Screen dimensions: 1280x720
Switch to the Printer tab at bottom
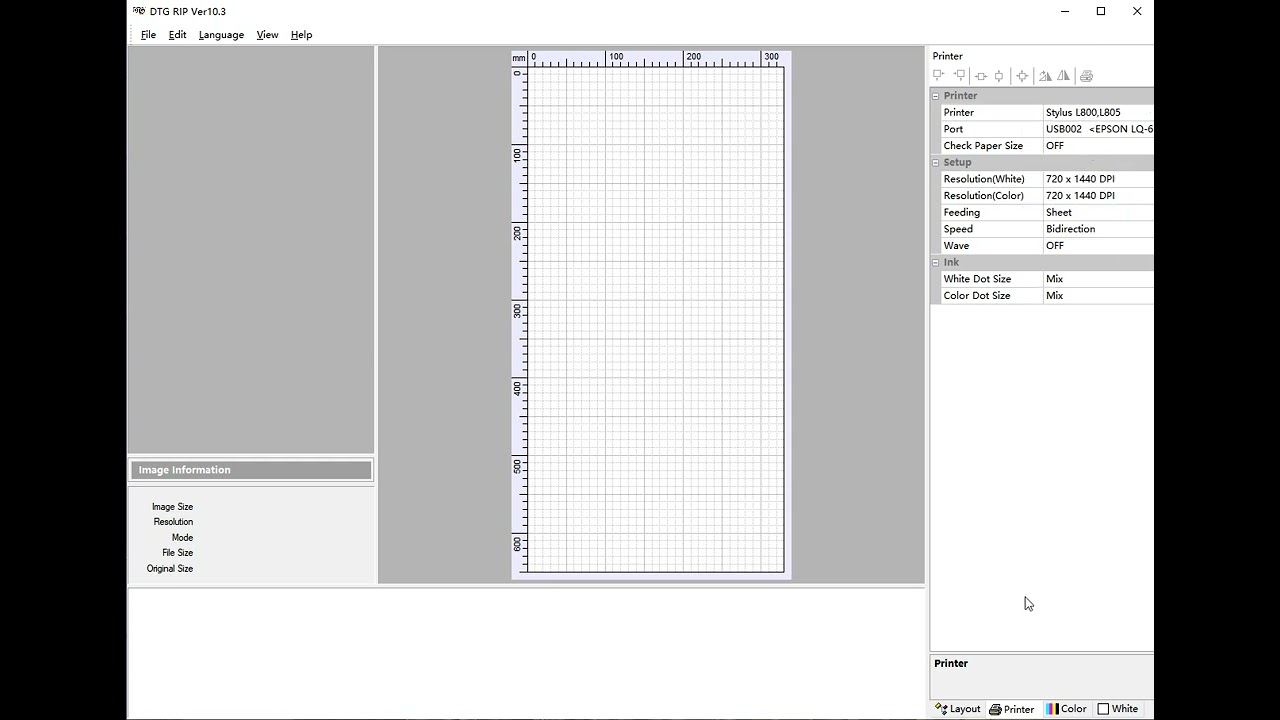(1012, 709)
